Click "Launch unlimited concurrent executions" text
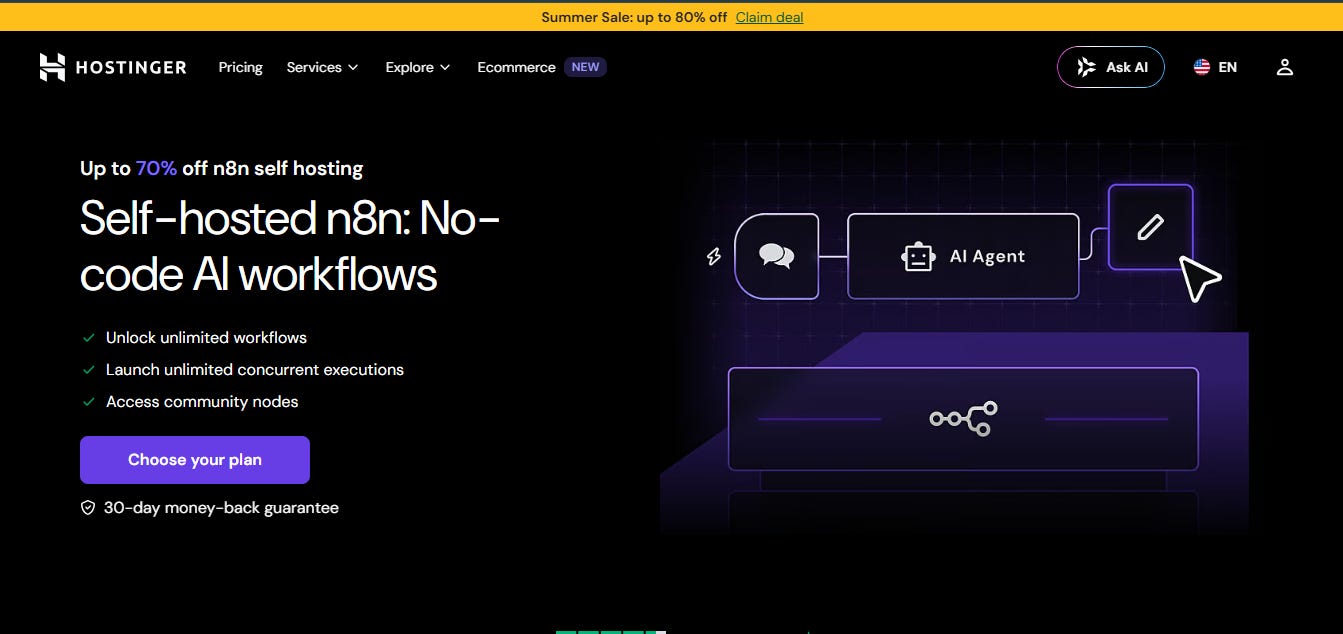Image resolution: width=1343 pixels, height=634 pixels. 255,370
